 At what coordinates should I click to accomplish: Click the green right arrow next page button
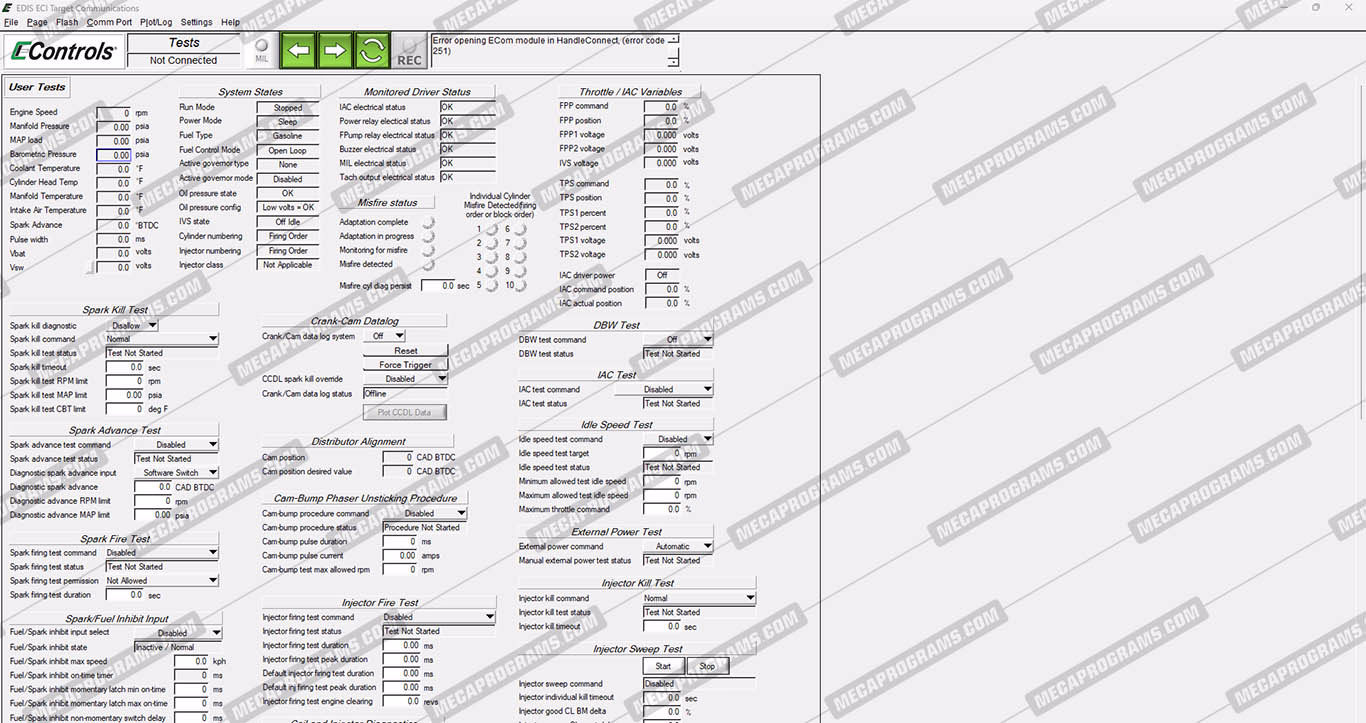(335, 50)
